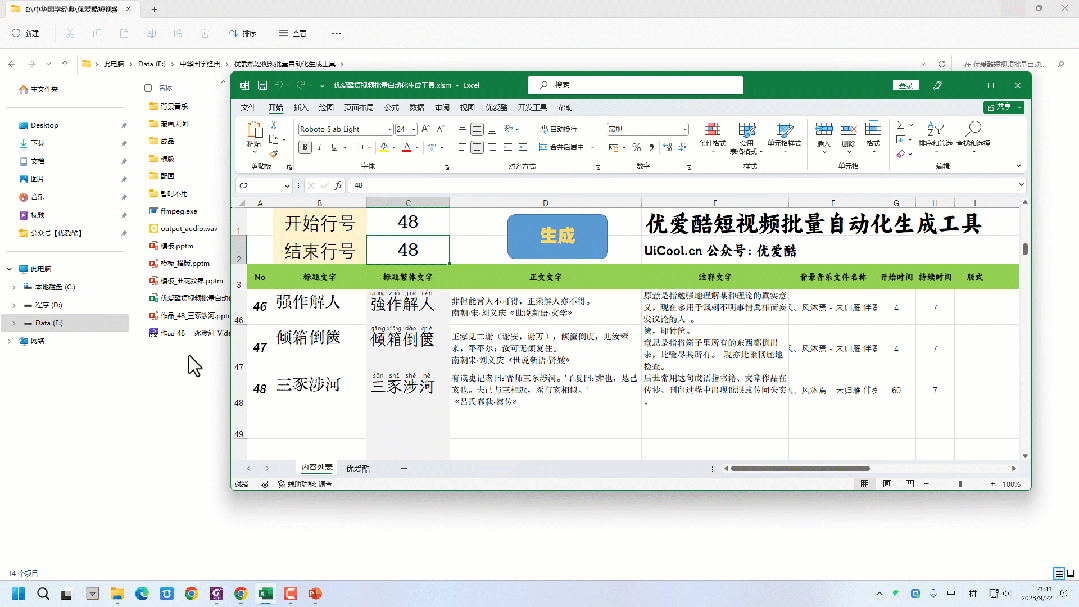Click the orientation text angle icon

pos(509,129)
